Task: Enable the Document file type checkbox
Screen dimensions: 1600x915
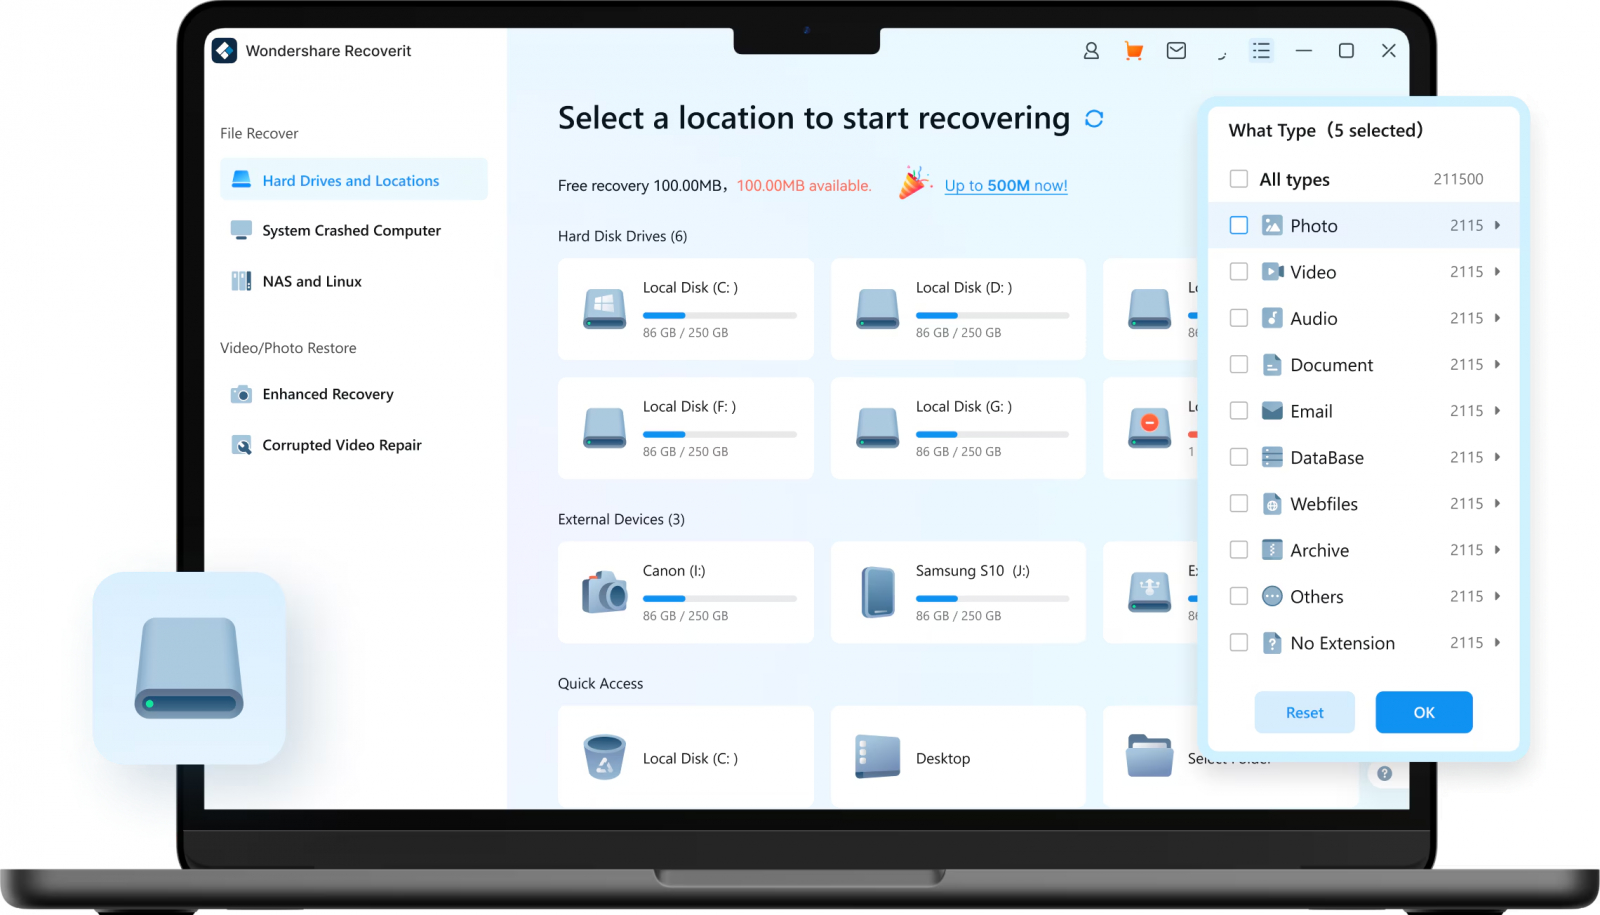Action: (x=1238, y=364)
